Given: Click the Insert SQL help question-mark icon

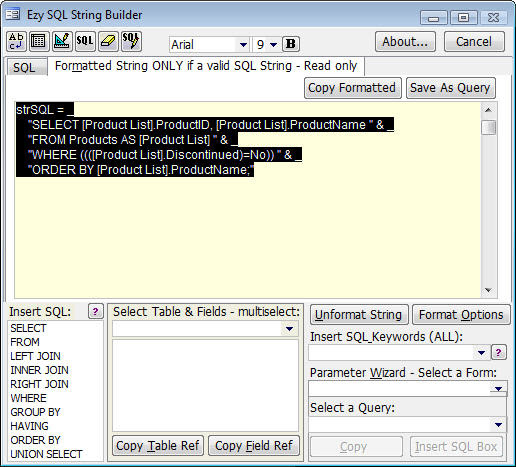Looking at the screenshot, I should point(96,312).
